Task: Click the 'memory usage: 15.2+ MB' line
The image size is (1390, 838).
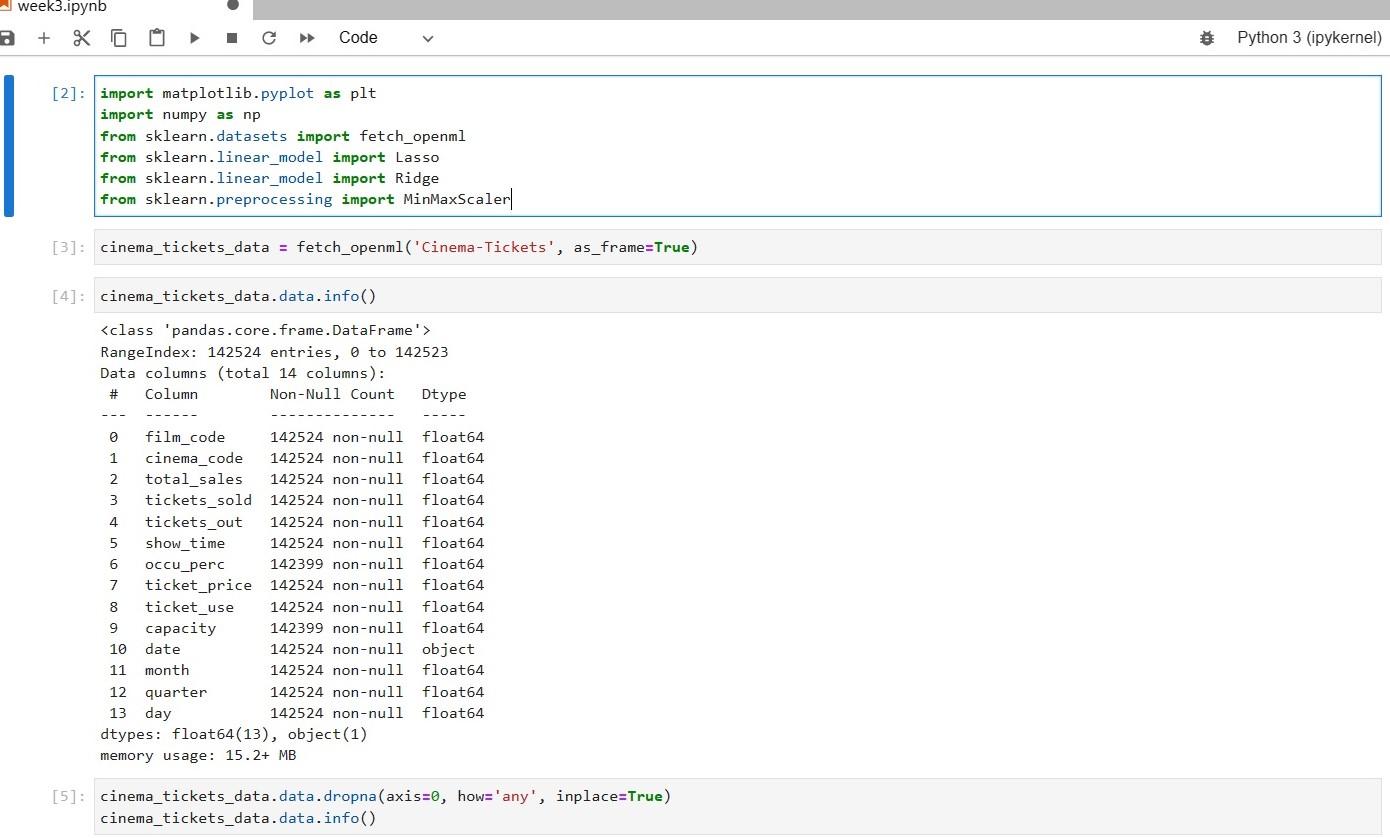Action: click(198, 755)
